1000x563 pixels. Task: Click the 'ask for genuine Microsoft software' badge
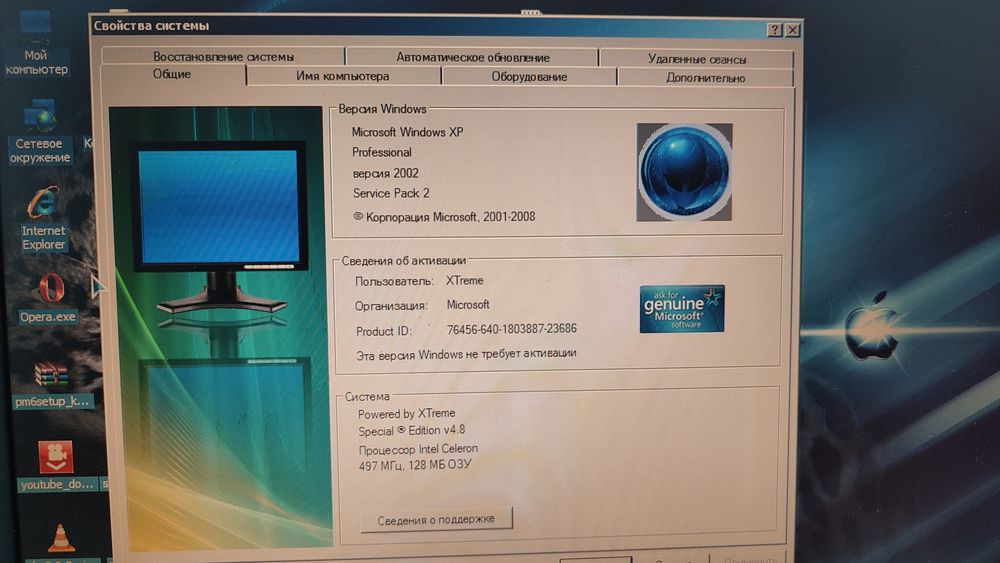[x=682, y=309]
